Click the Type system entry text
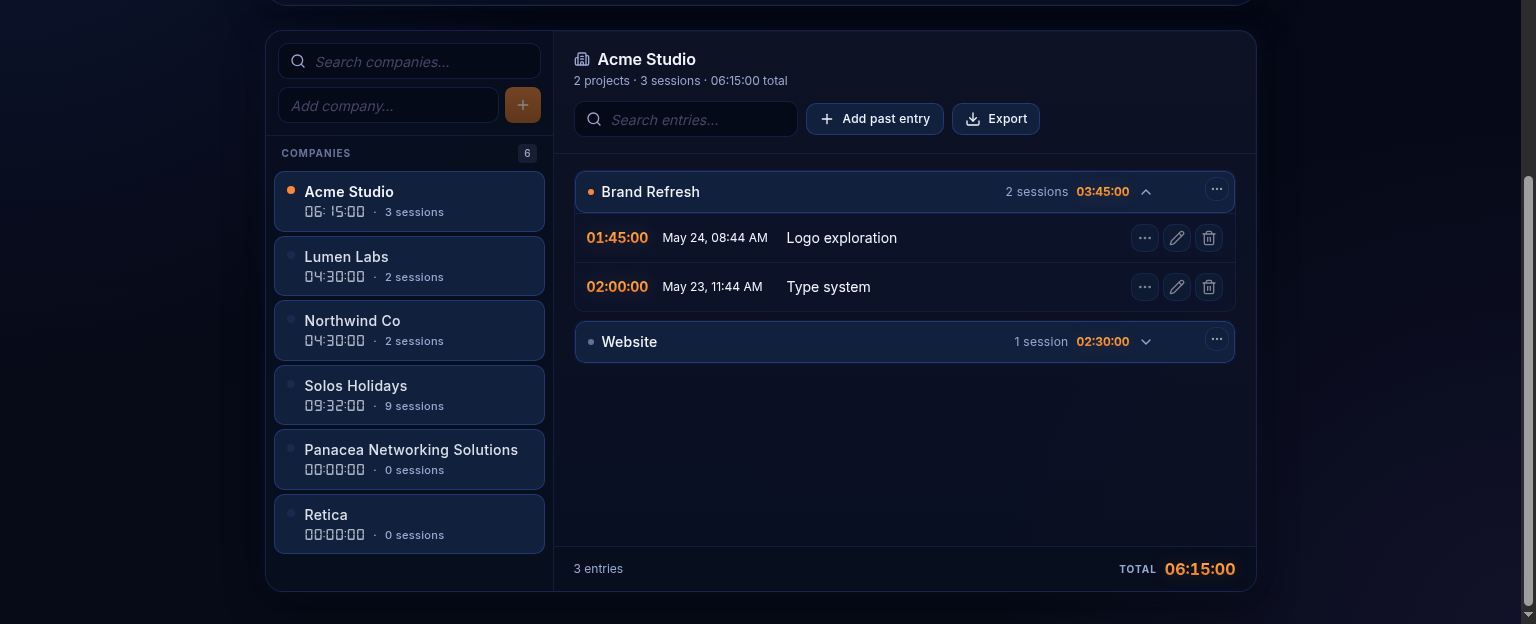Viewport: 1536px width, 624px height. pos(828,287)
